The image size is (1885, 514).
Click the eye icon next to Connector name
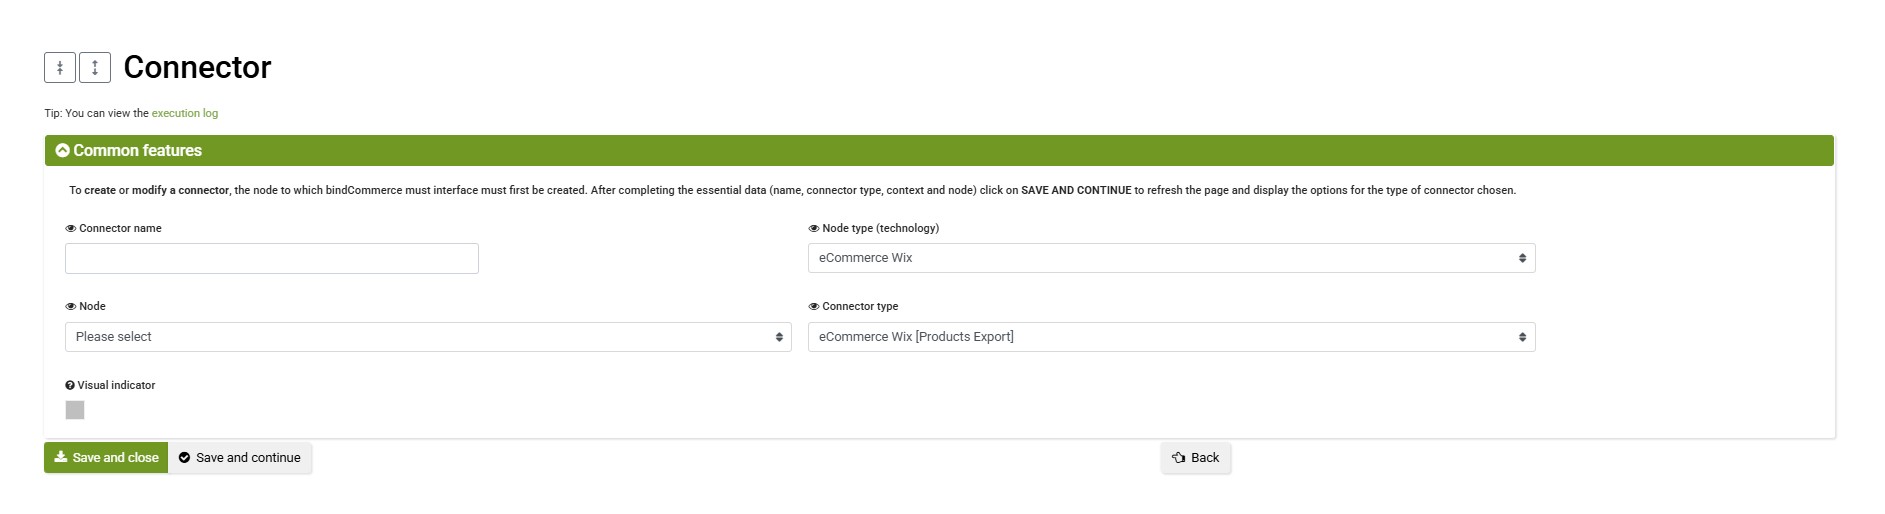pos(71,228)
